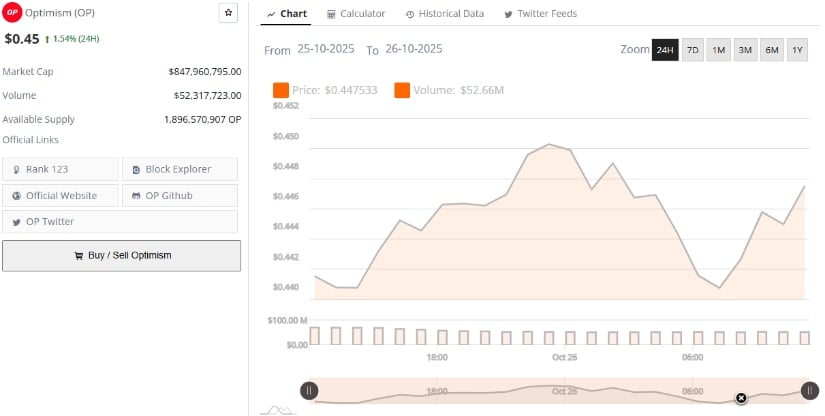825x416 pixels.
Task: Switch to Historical Data tab
Action: click(x=445, y=14)
